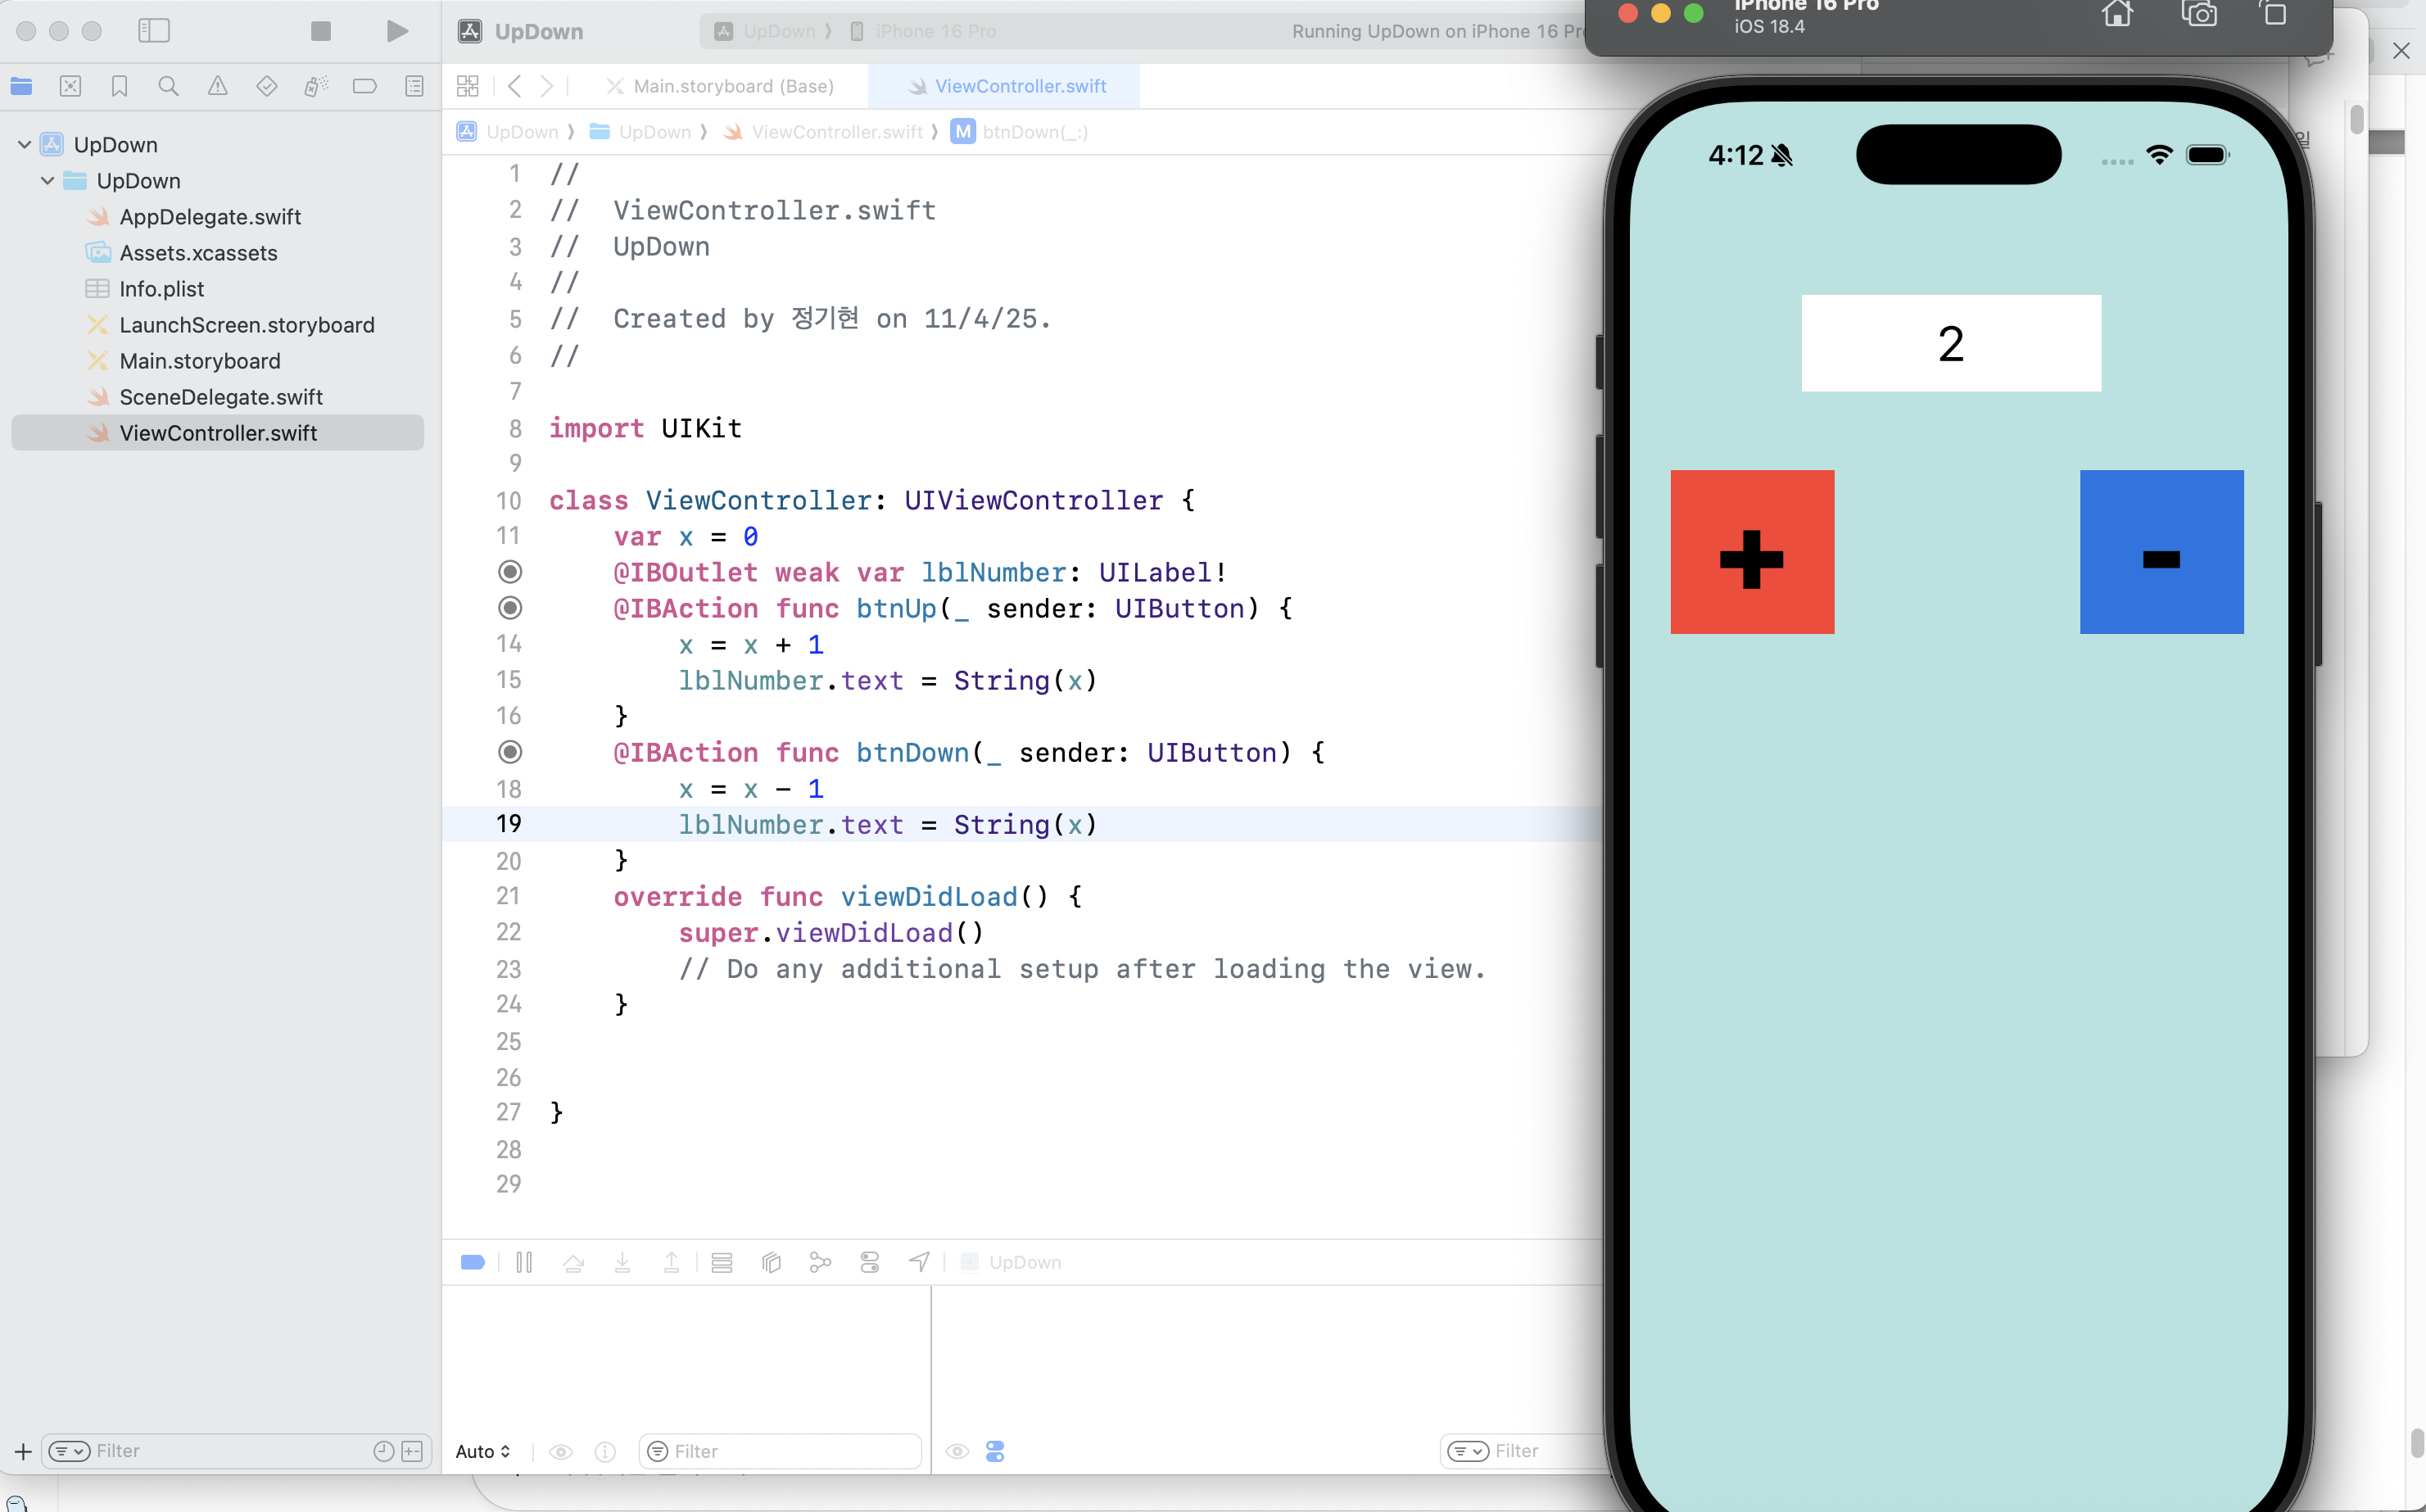Screen dimensions: 2426x1512
Task: Open the Bookmark navigator icon
Action: [119, 86]
